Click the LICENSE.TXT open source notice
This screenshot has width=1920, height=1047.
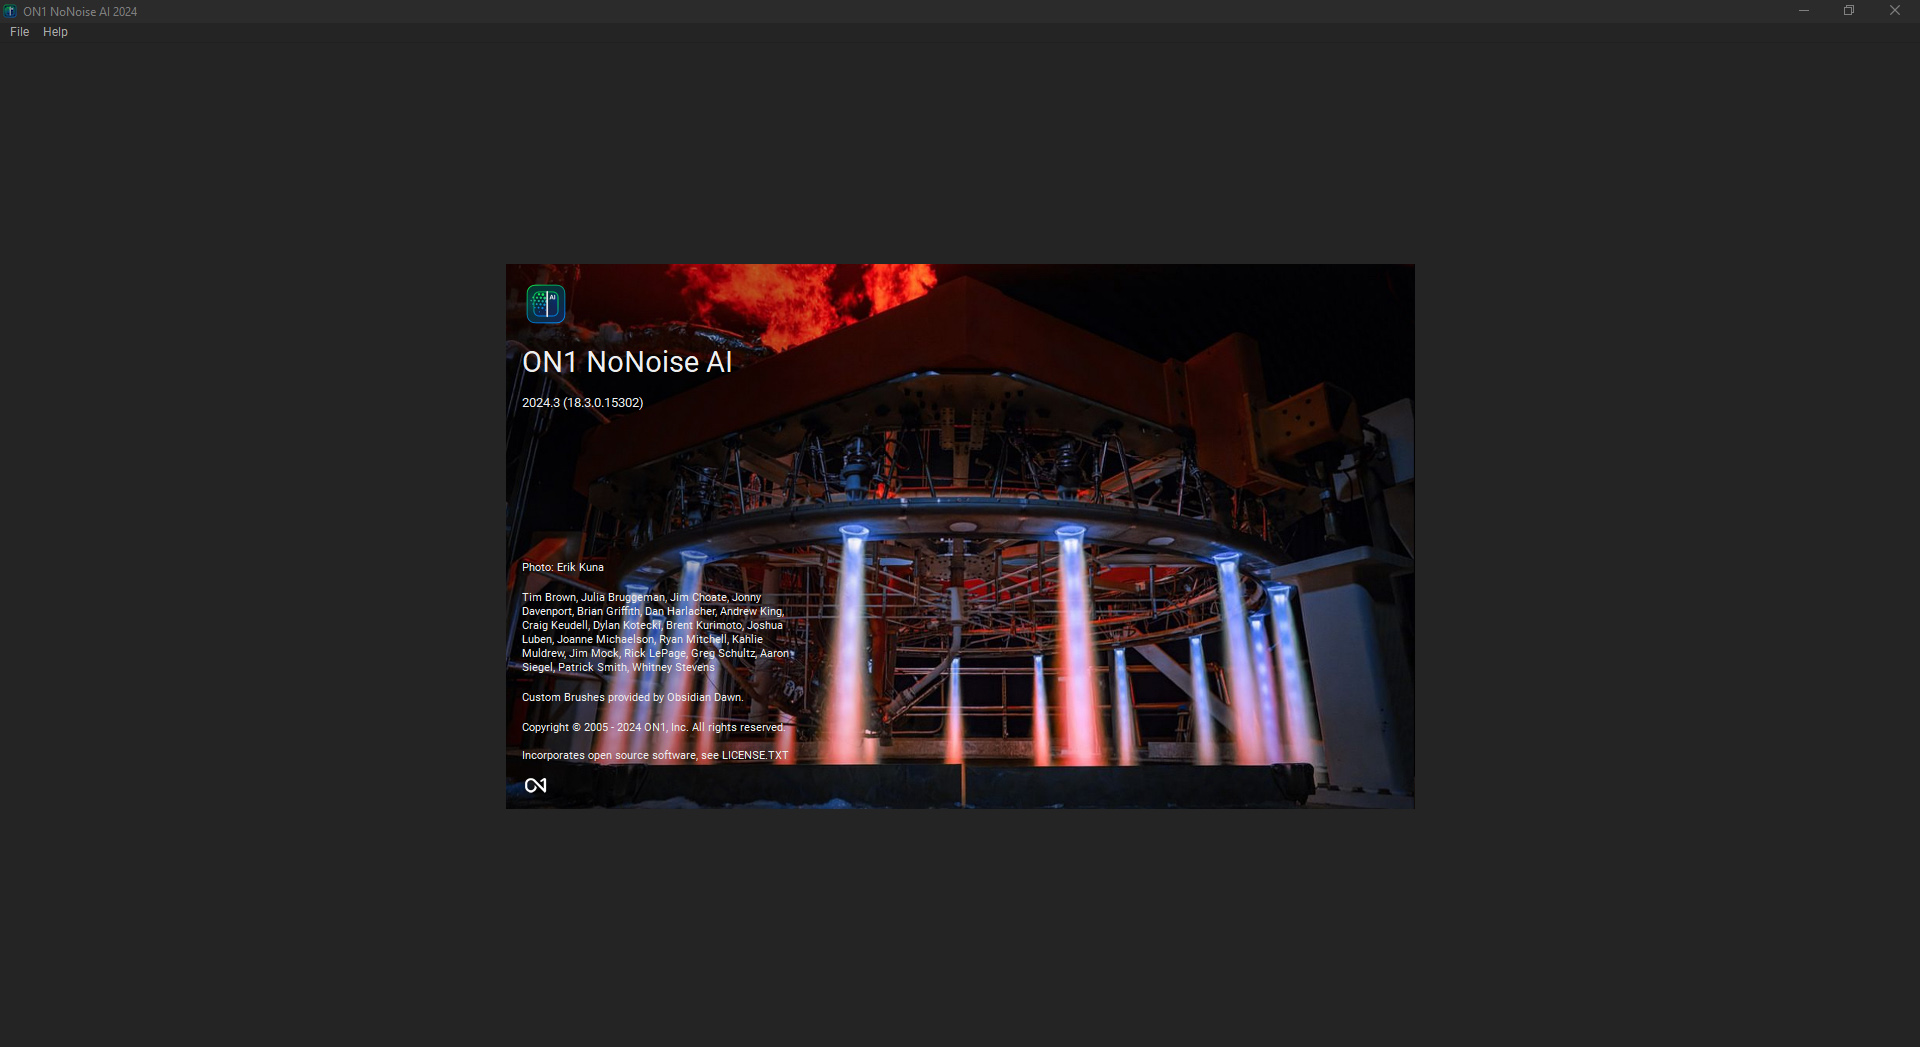tap(655, 755)
